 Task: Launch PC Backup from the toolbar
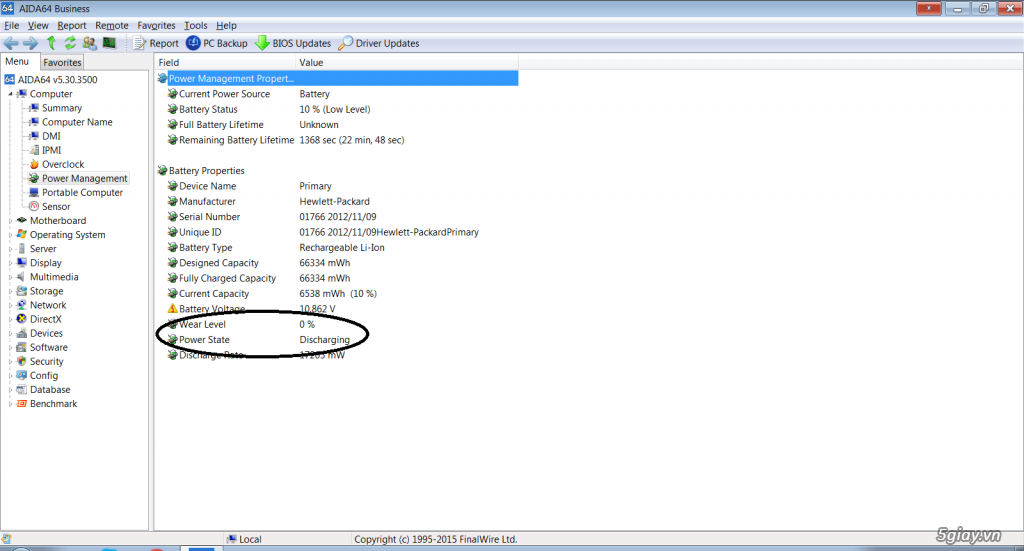(216, 43)
